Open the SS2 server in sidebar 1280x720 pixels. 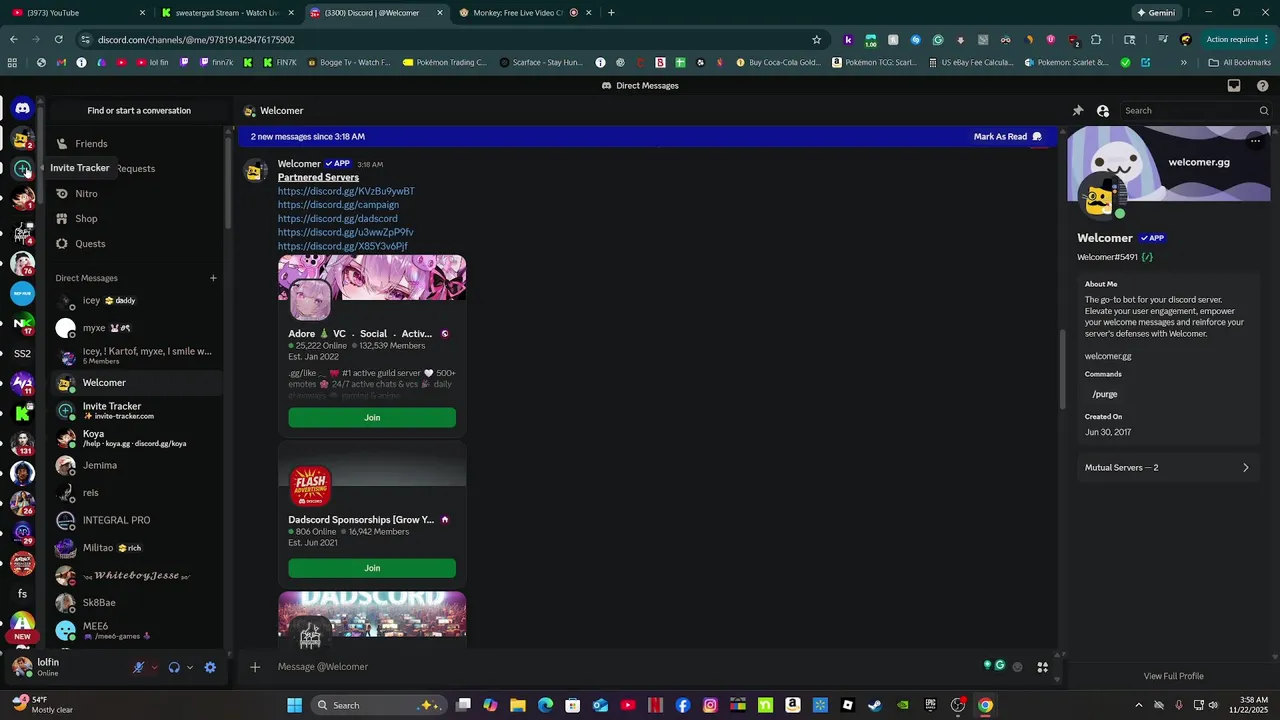22,353
